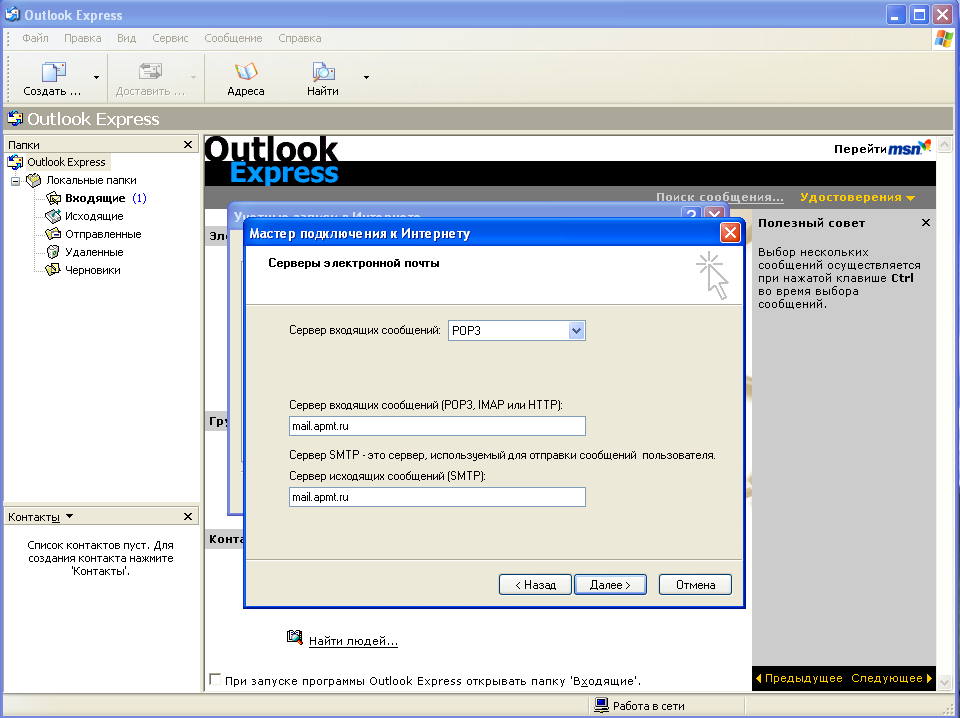Show the Предыдущее tip
This screenshot has height=718, width=960.
click(x=799, y=678)
